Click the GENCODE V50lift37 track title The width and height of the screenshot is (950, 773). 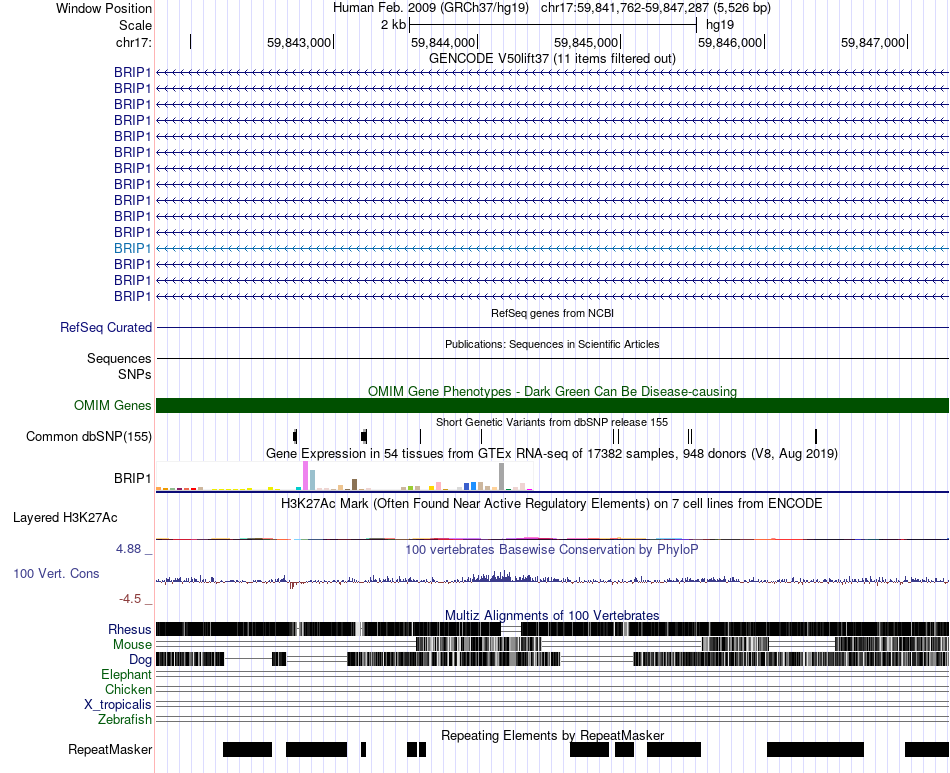pyautogui.click(x=552, y=59)
